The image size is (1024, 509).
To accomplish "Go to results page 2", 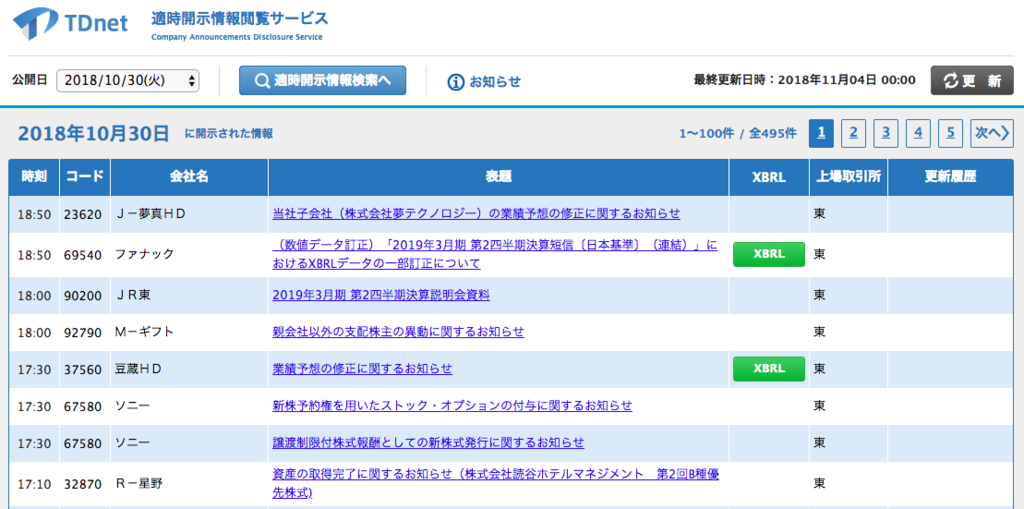I will click(x=853, y=133).
